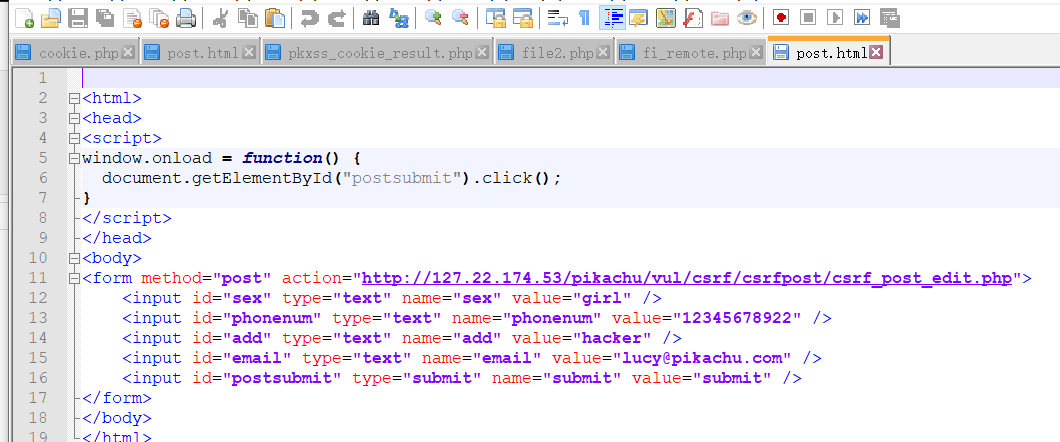Collapse the <body> fold on line 10
The height and width of the screenshot is (442, 1060).
(74, 259)
